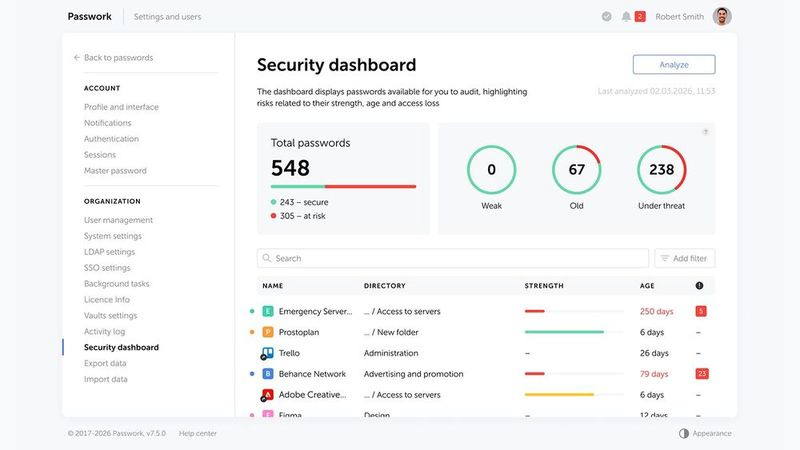The width and height of the screenshot is (800, 450).
Task: Click the Appearance half-circle icon
Action: [684, 433]
